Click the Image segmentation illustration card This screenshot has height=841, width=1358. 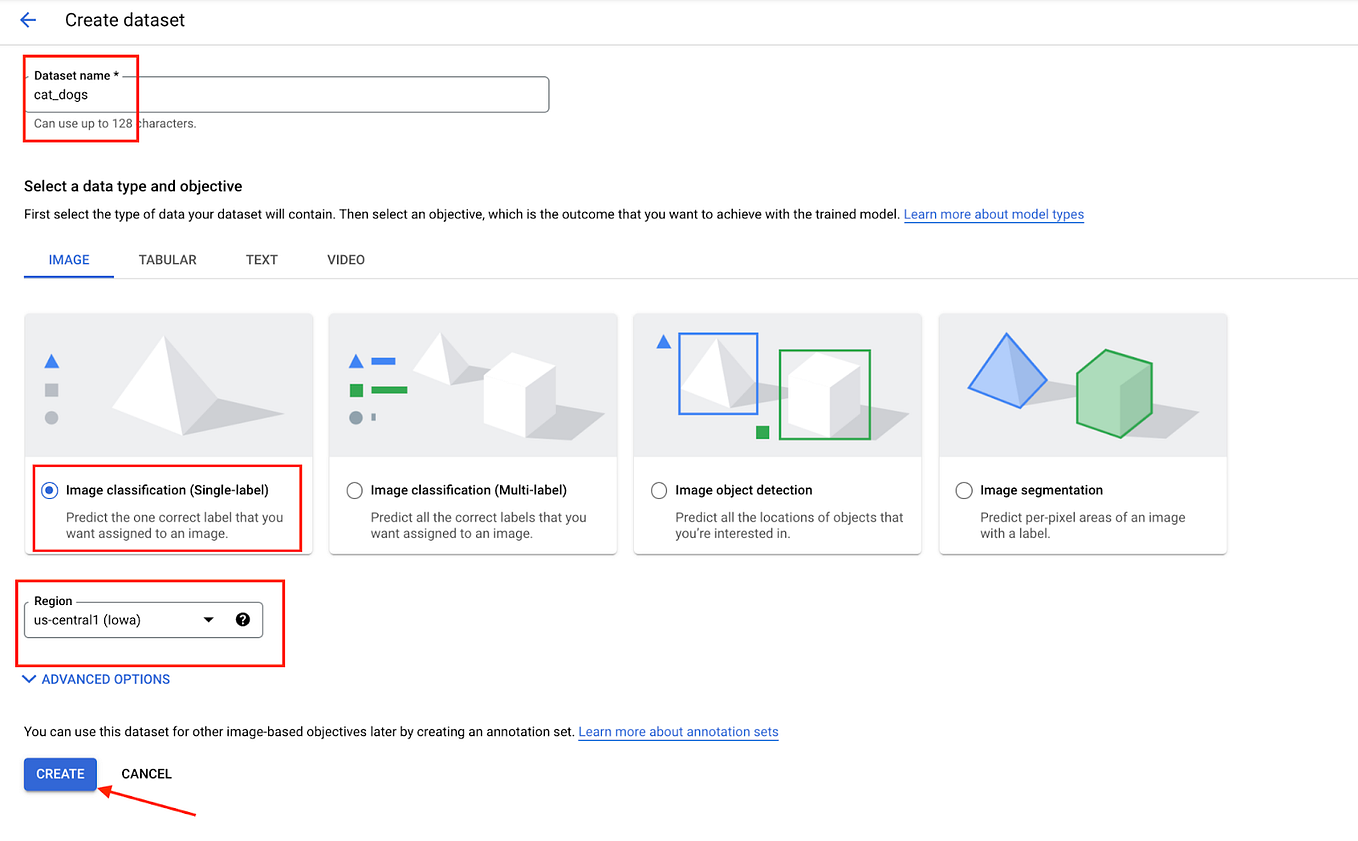pyautogui.click(x=1082, y=385)
